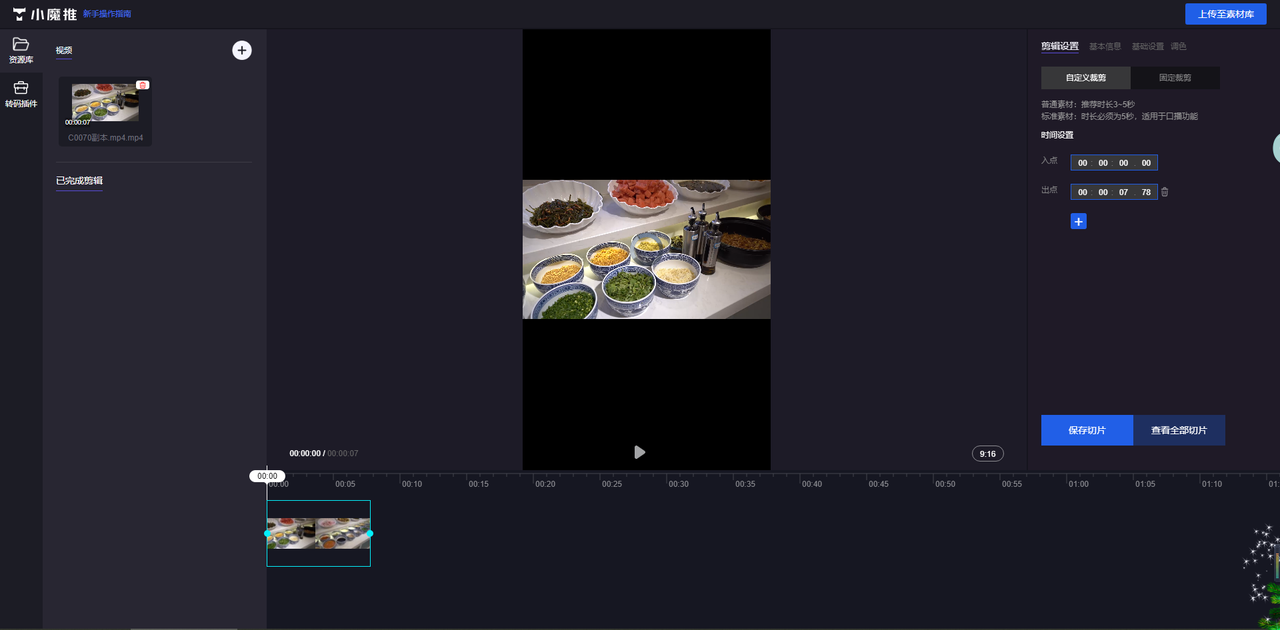Switch to the 调色 color grading tab
Screen dimensions: 1280x630
point(1179,46)
